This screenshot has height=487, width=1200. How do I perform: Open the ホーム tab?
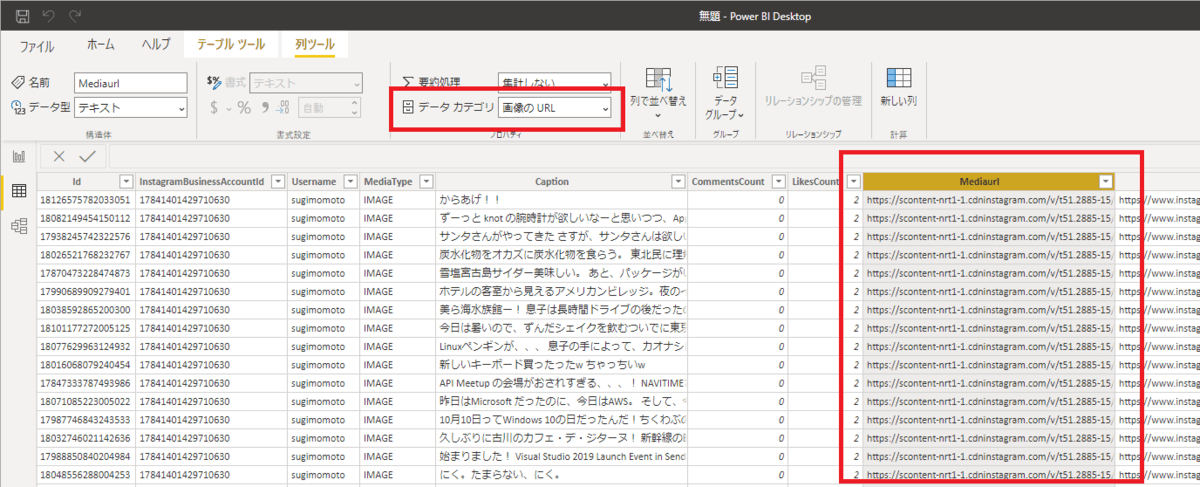[x=100, y=45]
